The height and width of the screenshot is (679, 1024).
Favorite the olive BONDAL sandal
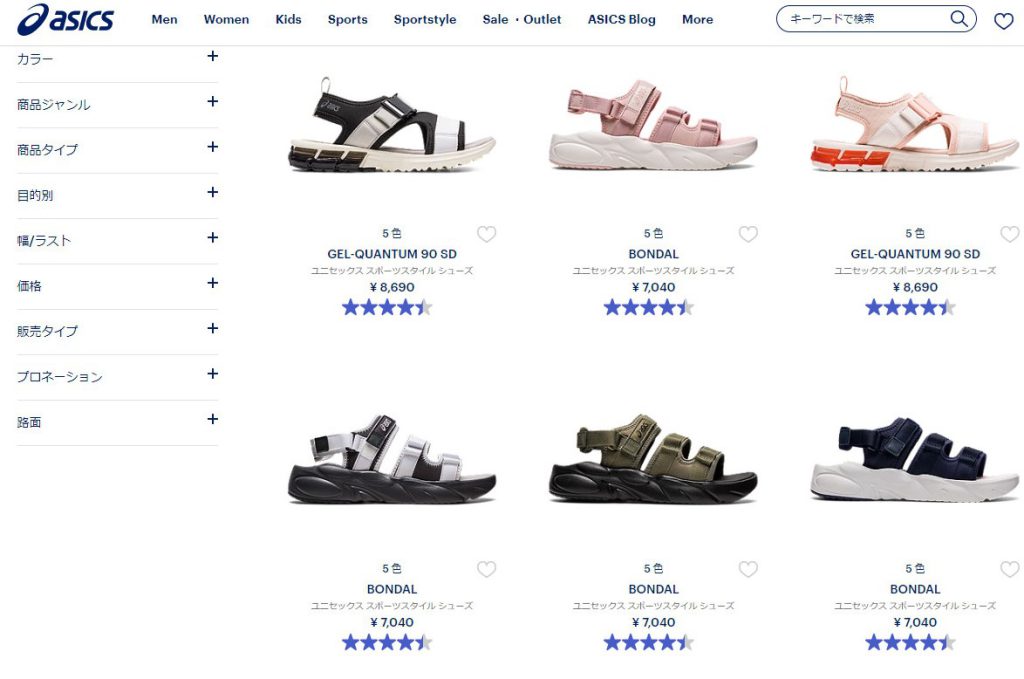click(x=748, y=569)
